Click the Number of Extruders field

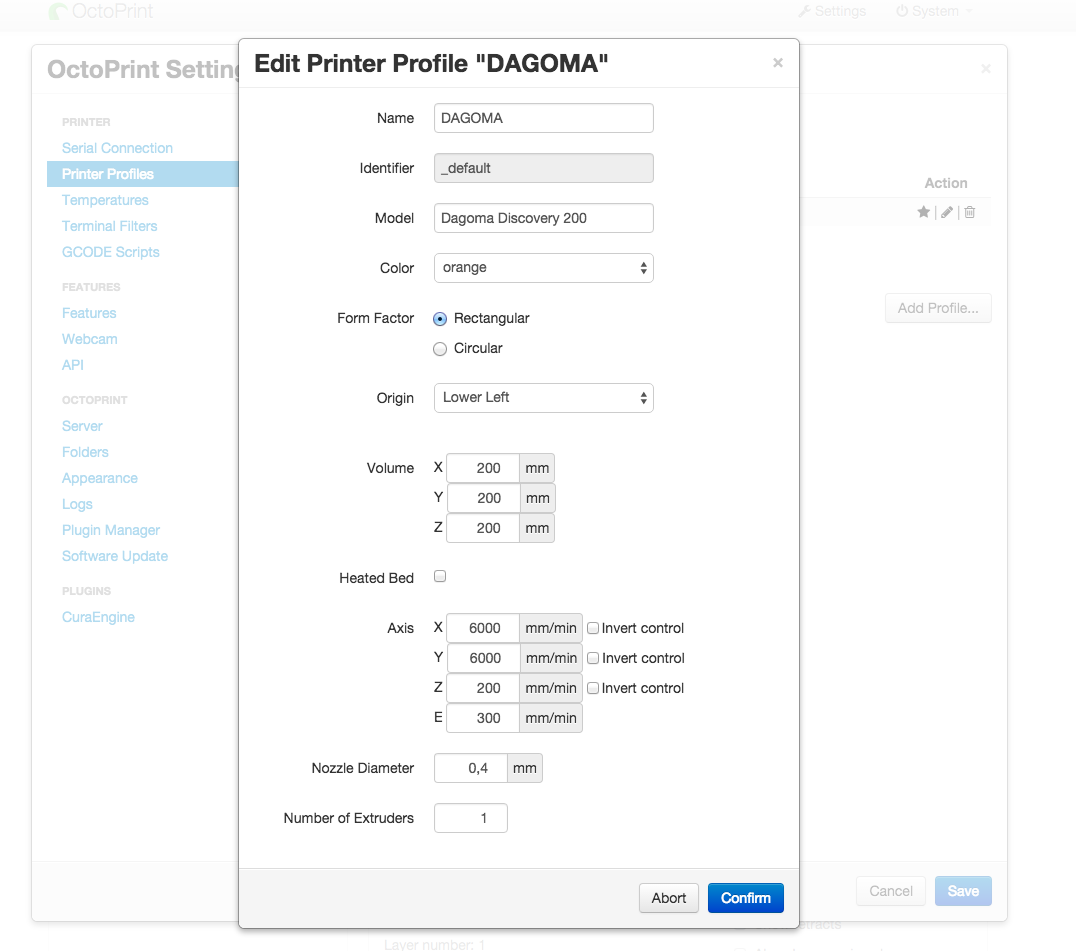[x=471, y=819]
